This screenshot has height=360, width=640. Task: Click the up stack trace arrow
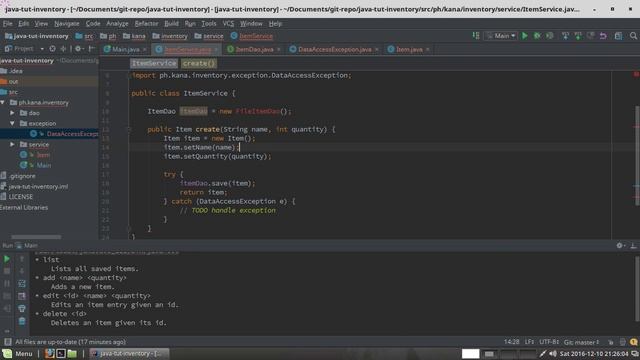[22, 259]
